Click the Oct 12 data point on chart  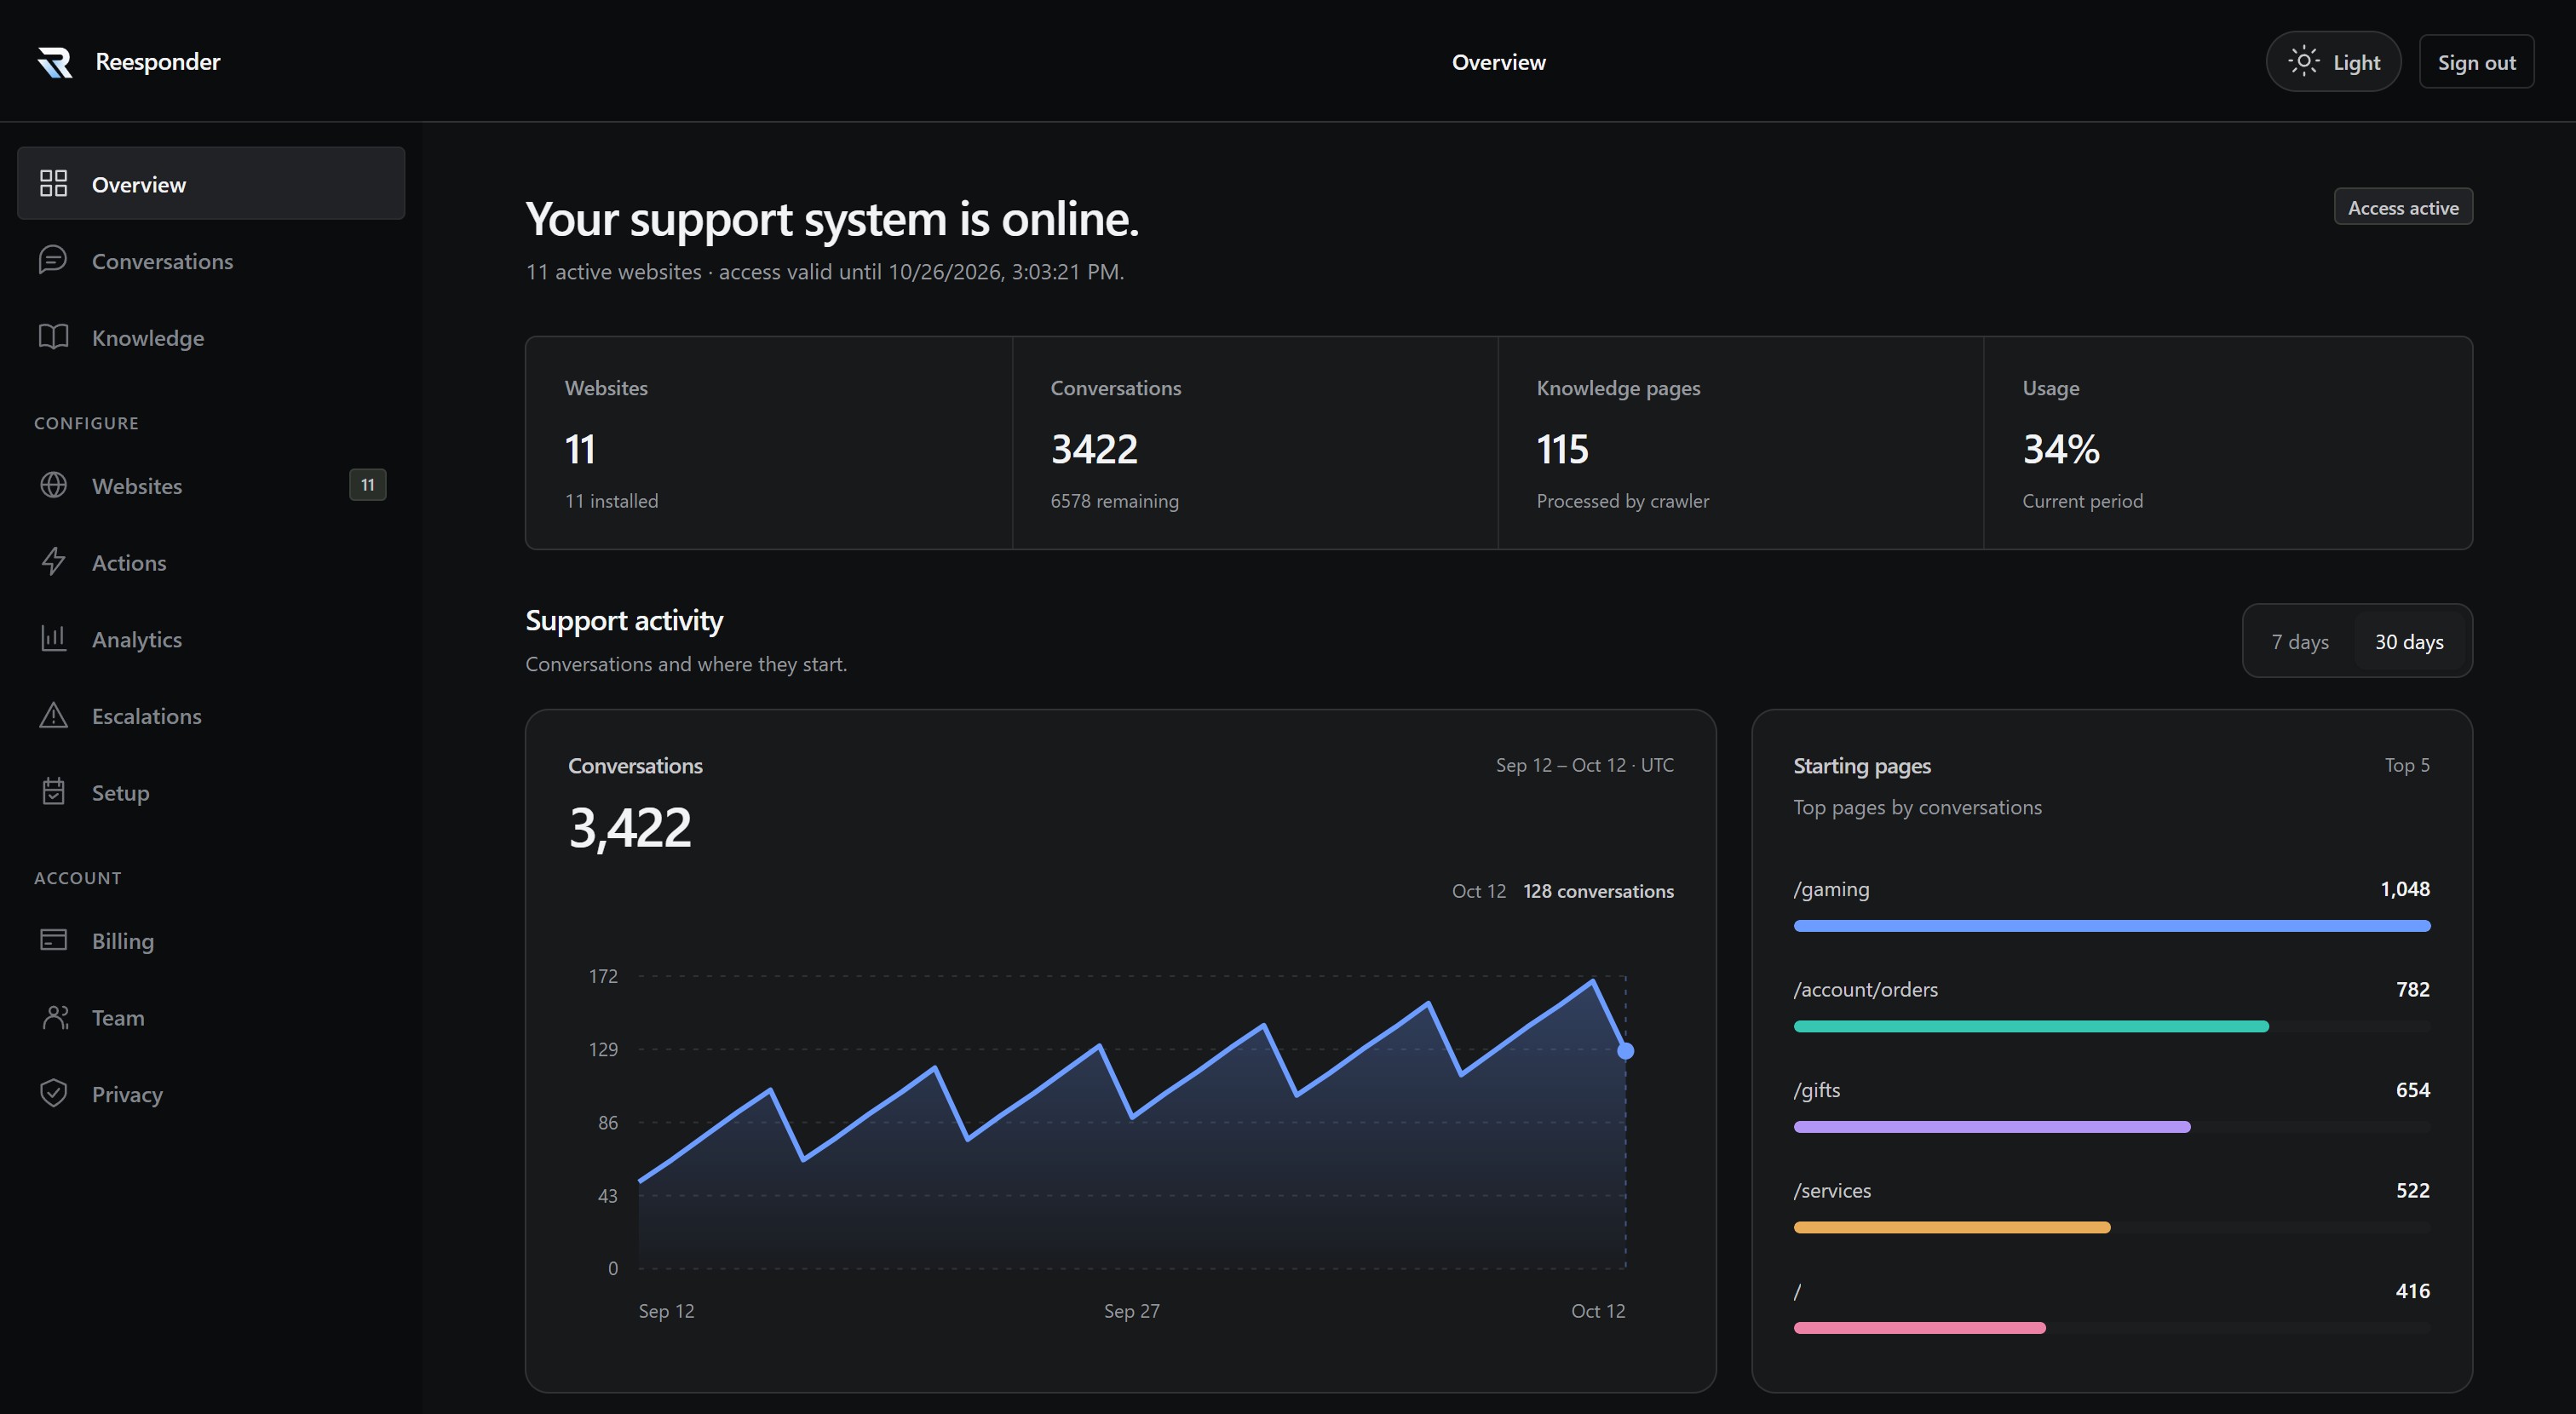coord(1625,1050)
